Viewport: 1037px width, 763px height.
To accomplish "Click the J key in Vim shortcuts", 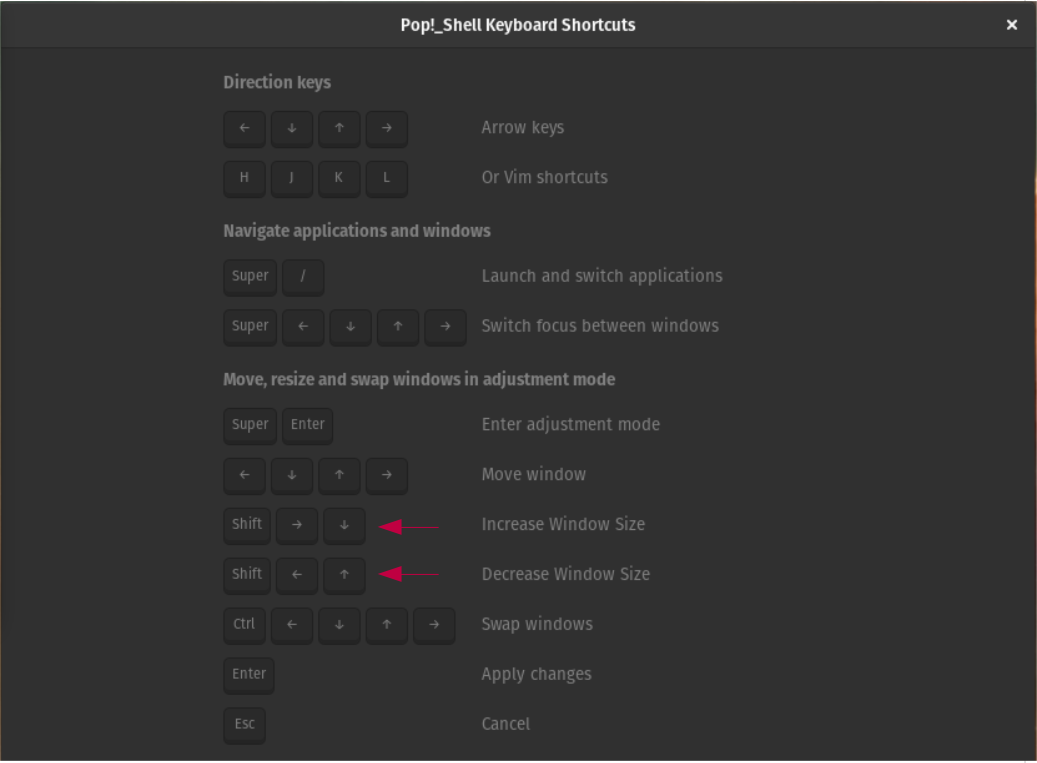I will (x=291, y=178).
